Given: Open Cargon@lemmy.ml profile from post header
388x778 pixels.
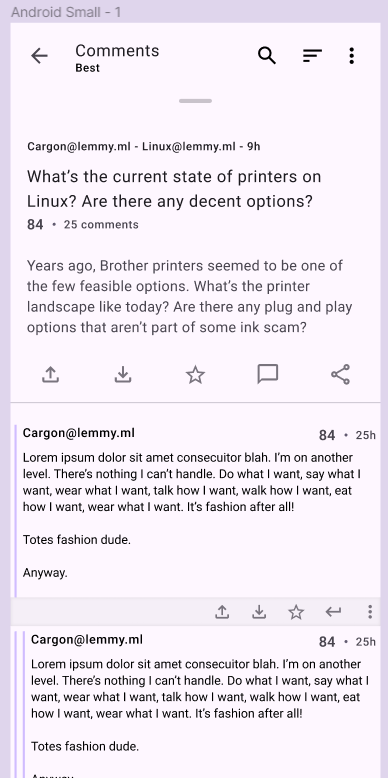Looking at the screenshot, I should [79, 146].
